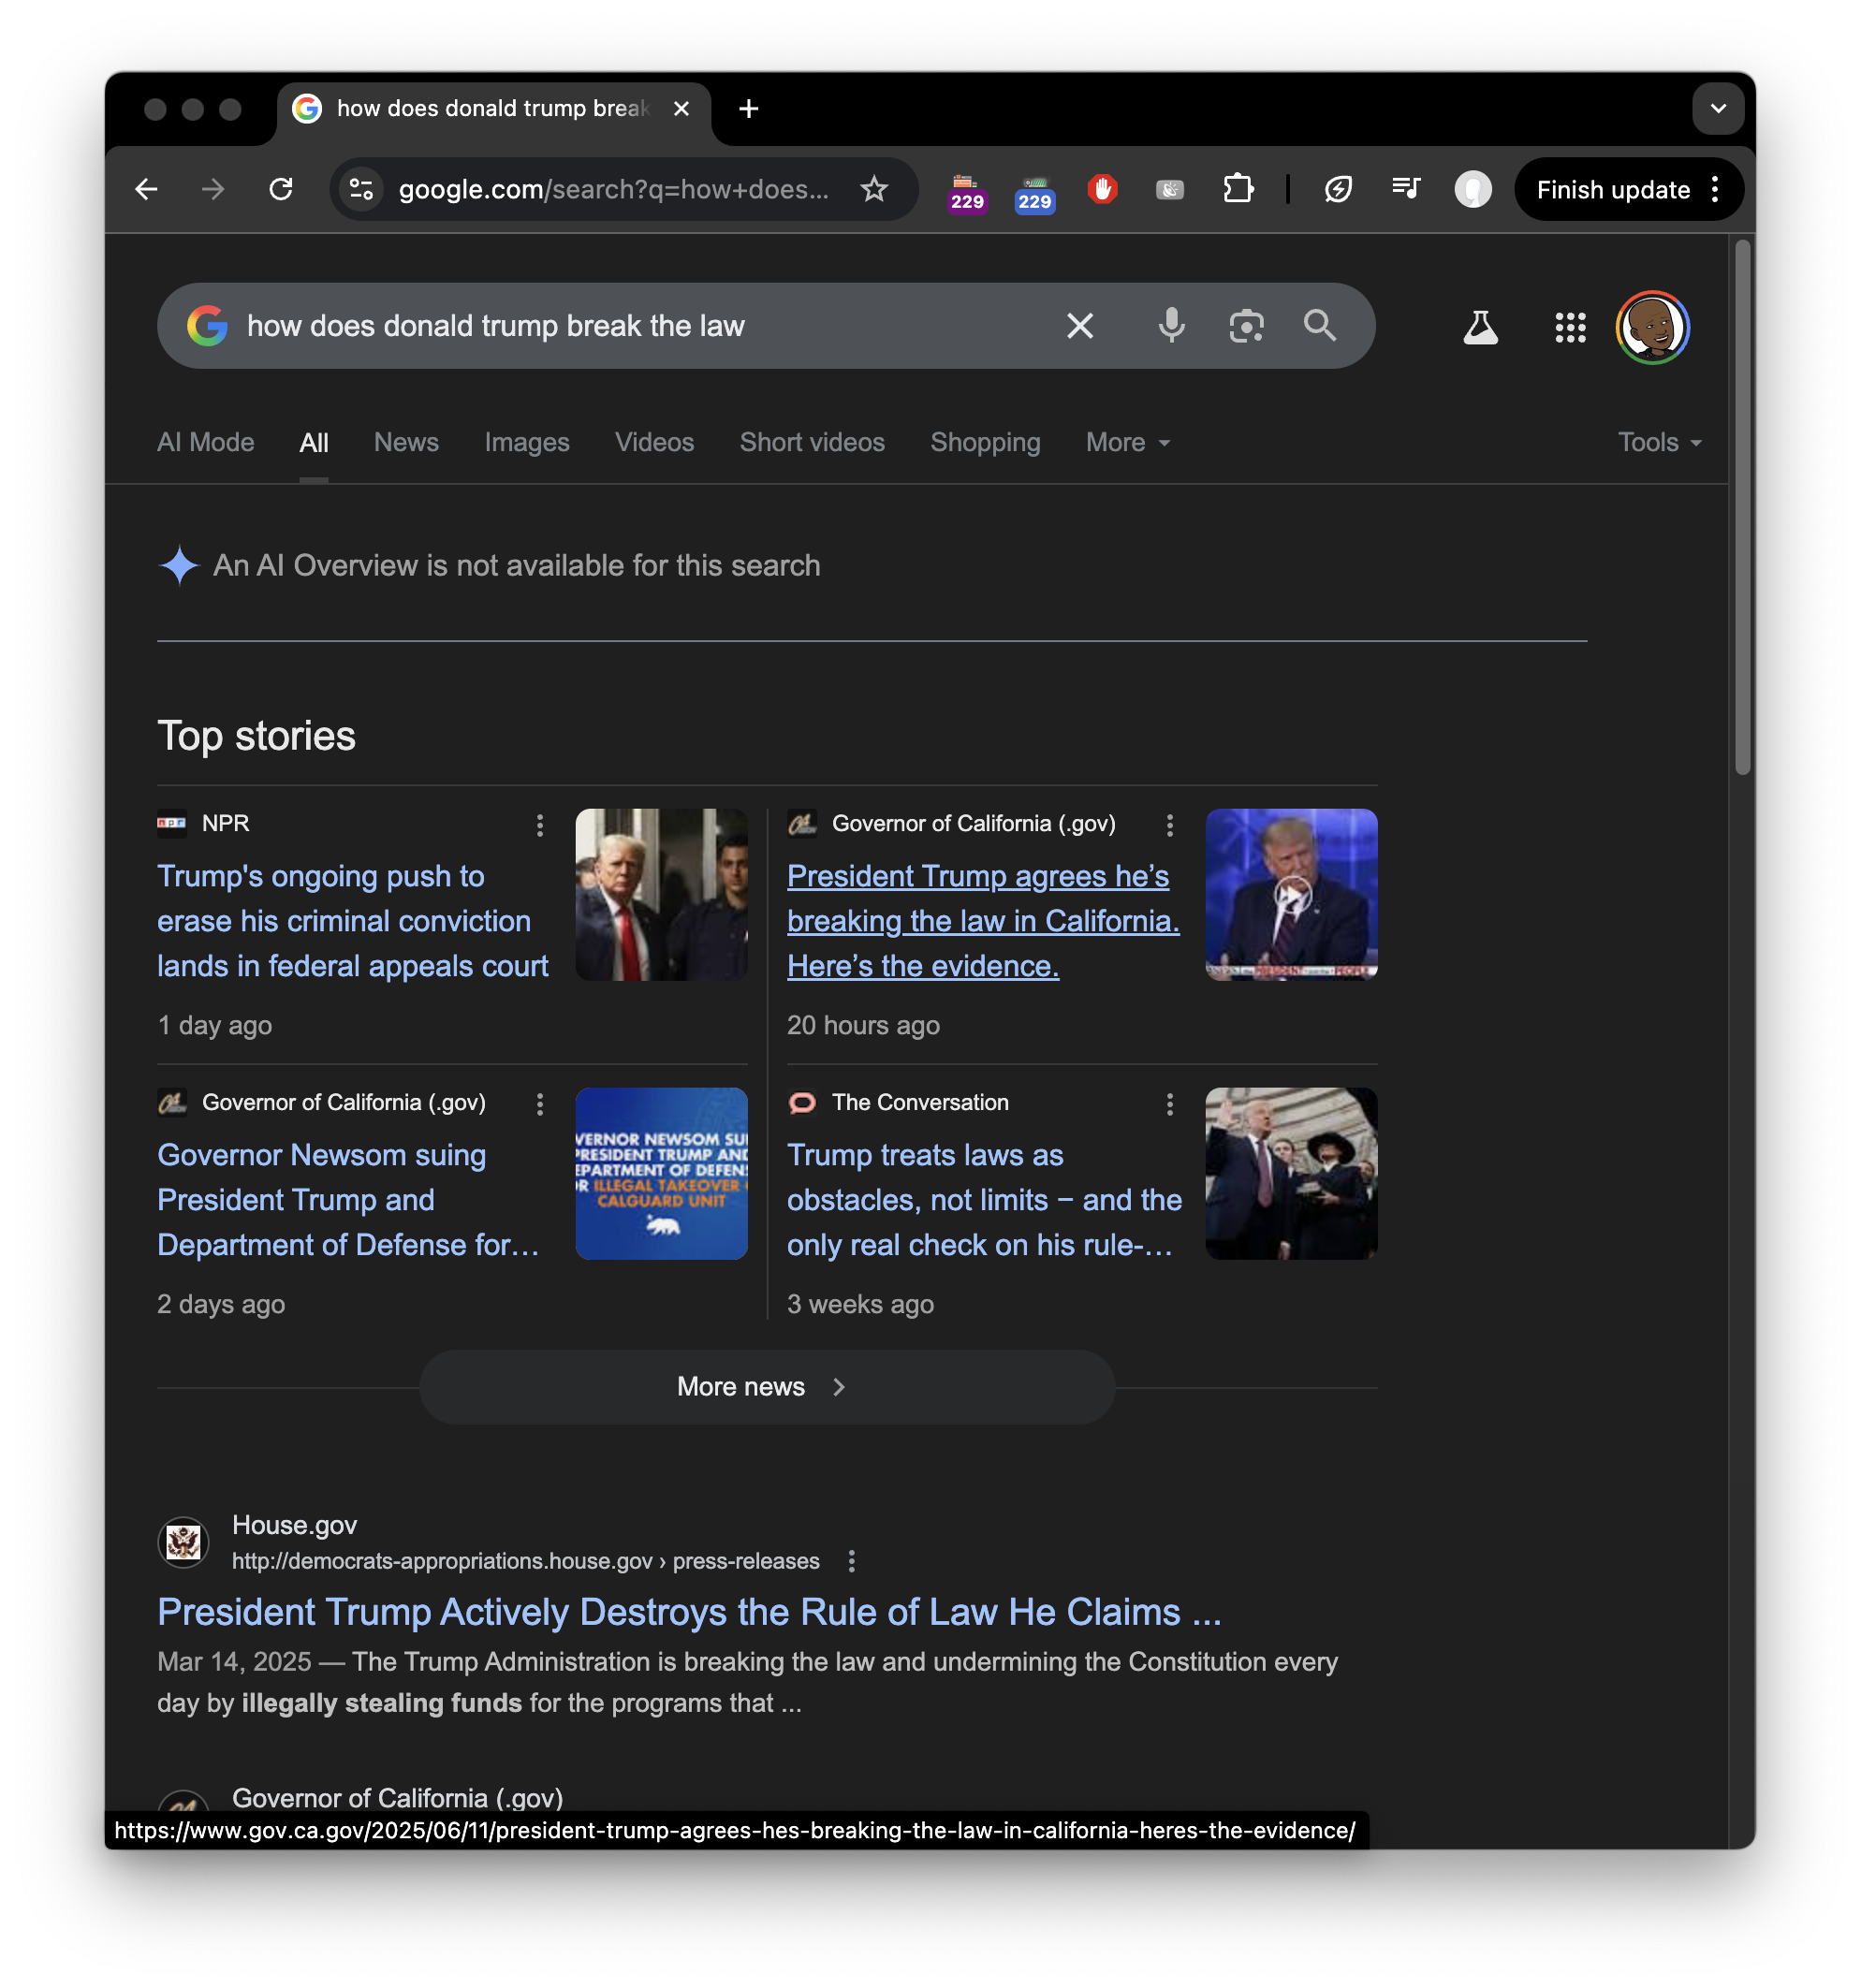Bookmark this page with the star icon
Viewport: 1861px width, 1988px height.
[x=874, y=189]
